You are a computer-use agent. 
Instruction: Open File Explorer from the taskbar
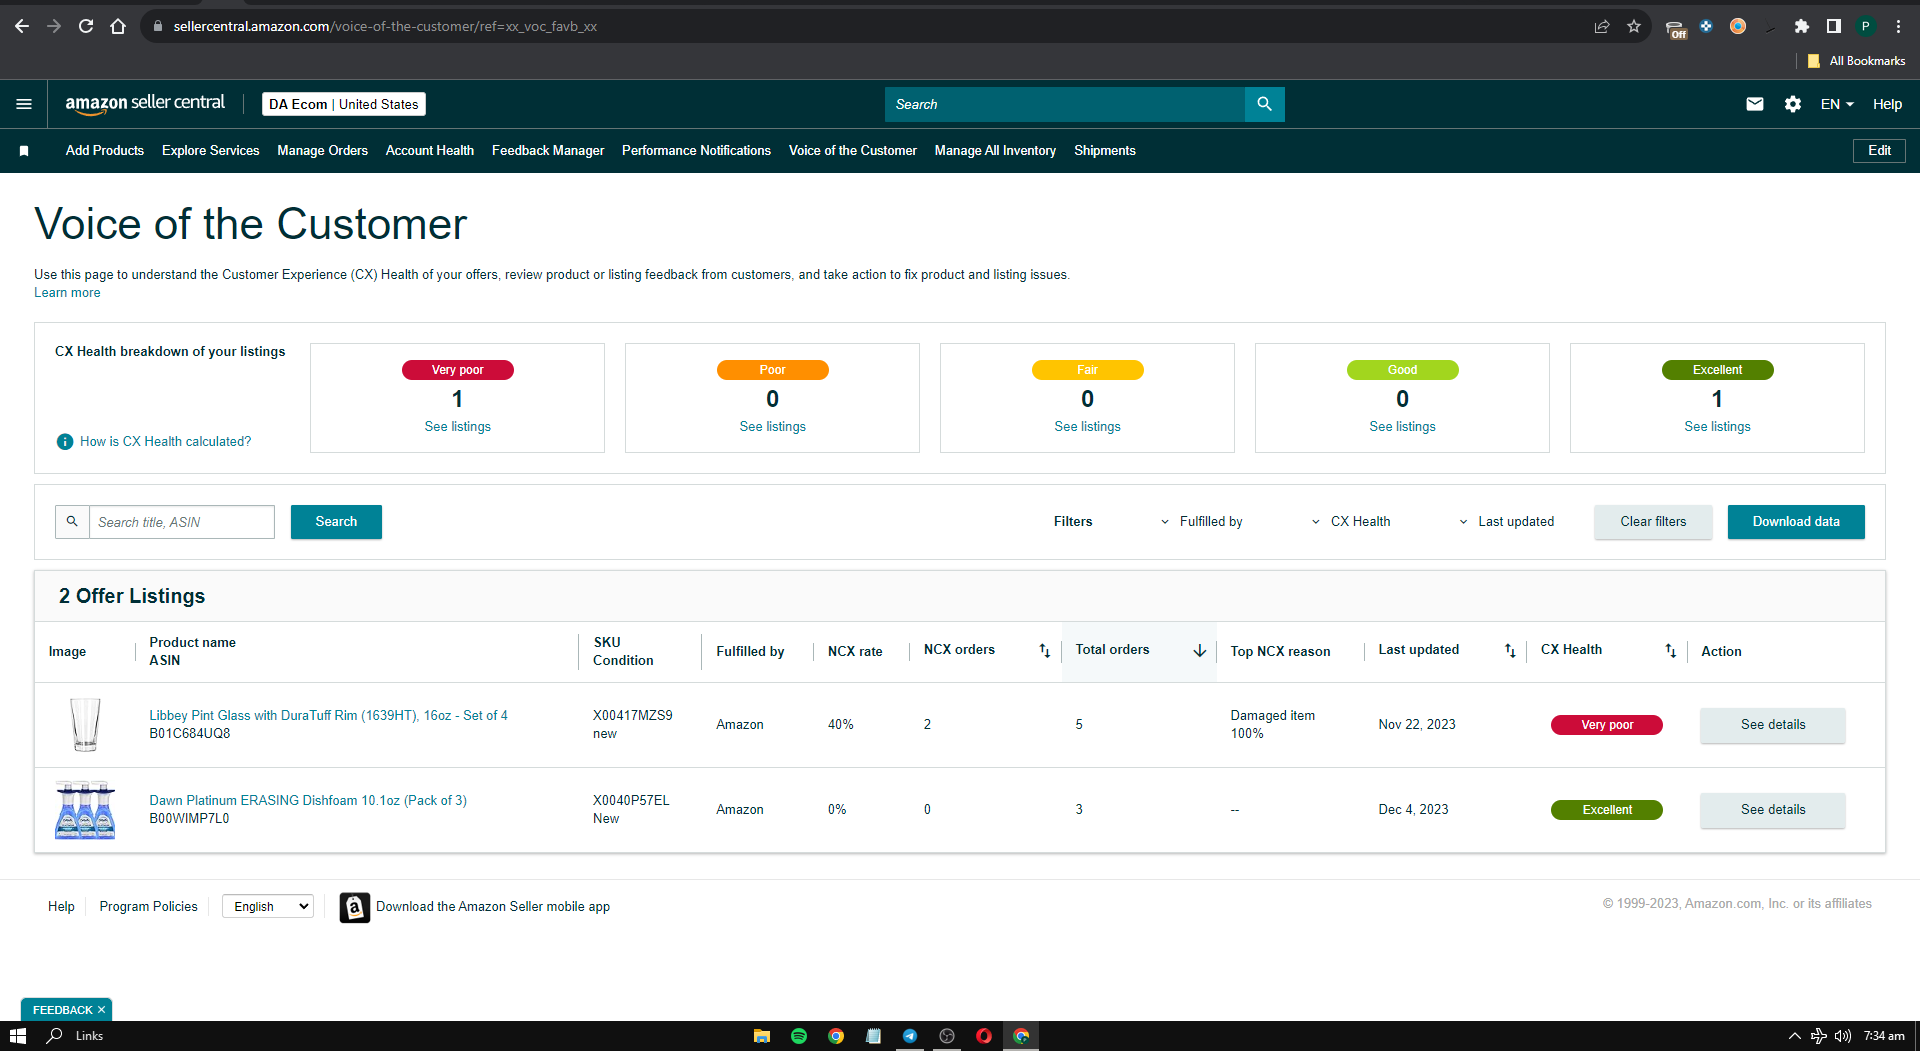coord(761,1036)
